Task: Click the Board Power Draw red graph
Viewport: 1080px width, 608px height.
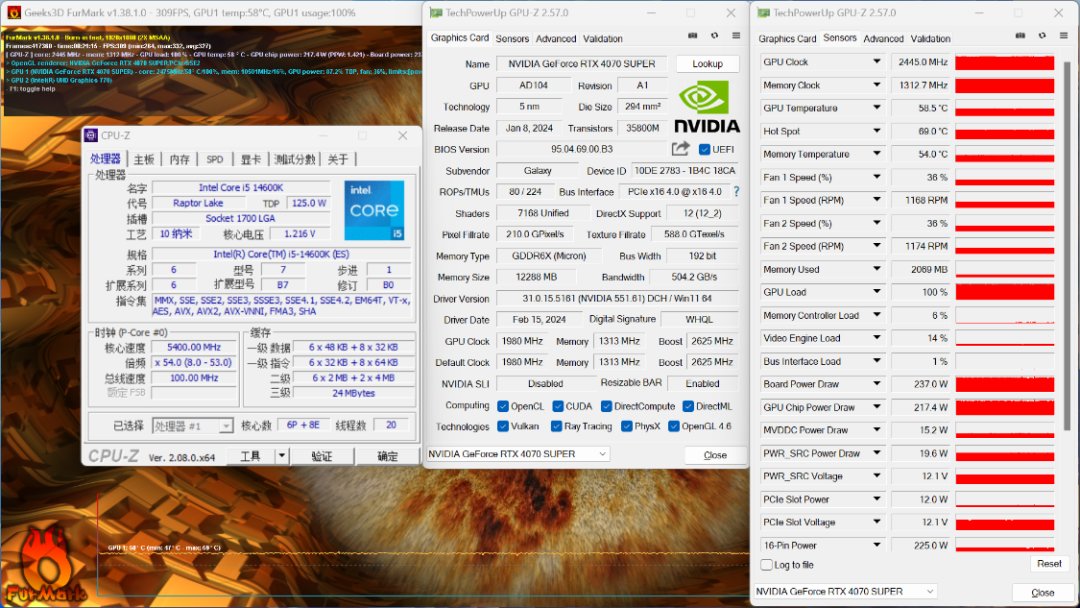Action: pos(1005,384)
